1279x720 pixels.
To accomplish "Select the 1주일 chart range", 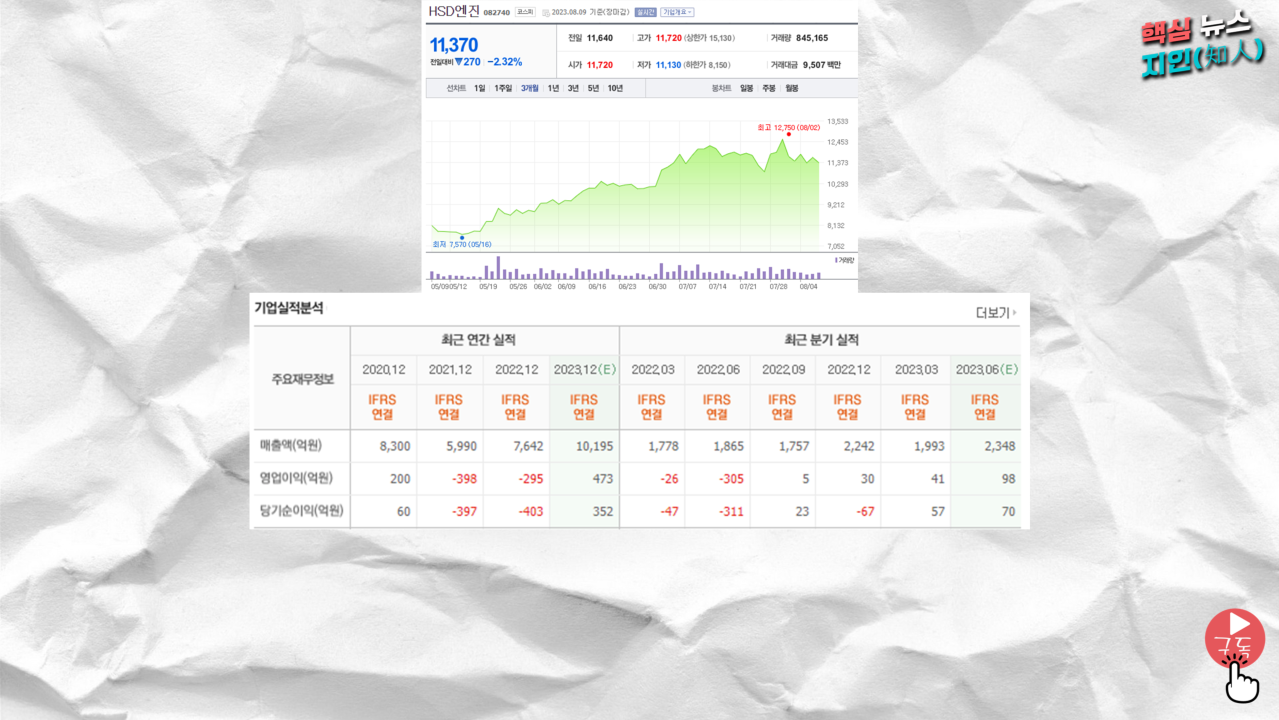I will [503, 88].
